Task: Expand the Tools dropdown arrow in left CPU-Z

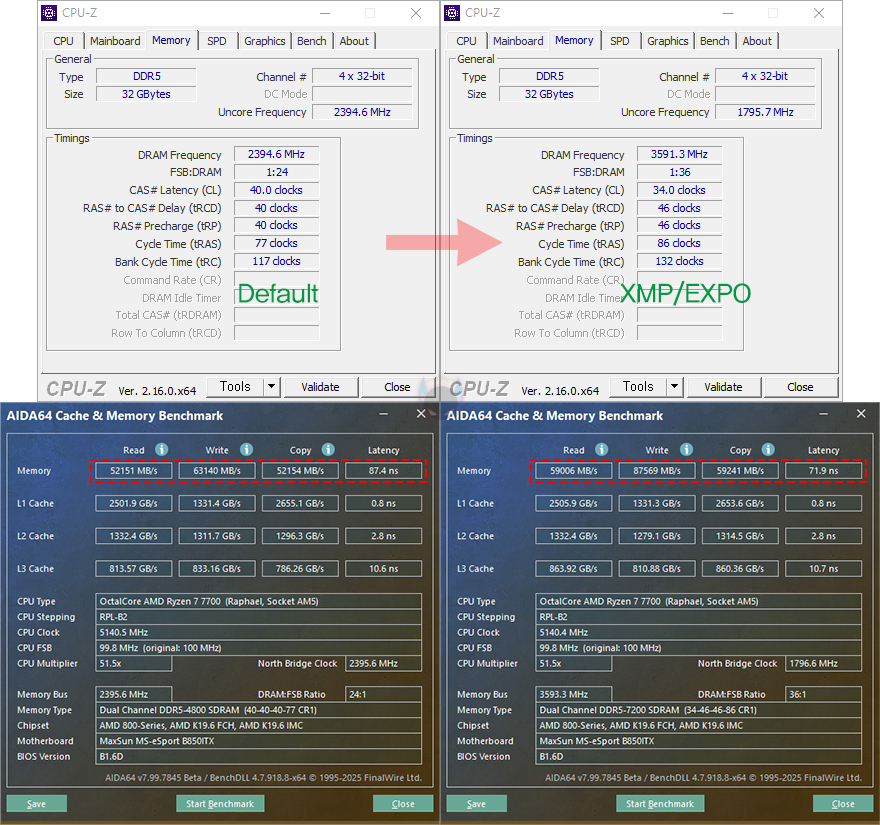Action: click(272, 386)
